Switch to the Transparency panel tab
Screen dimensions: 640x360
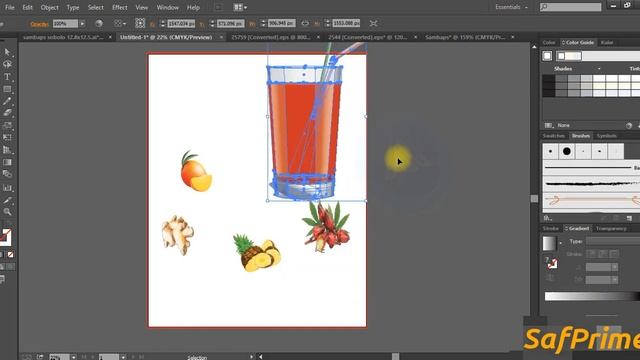pos(611,229)
